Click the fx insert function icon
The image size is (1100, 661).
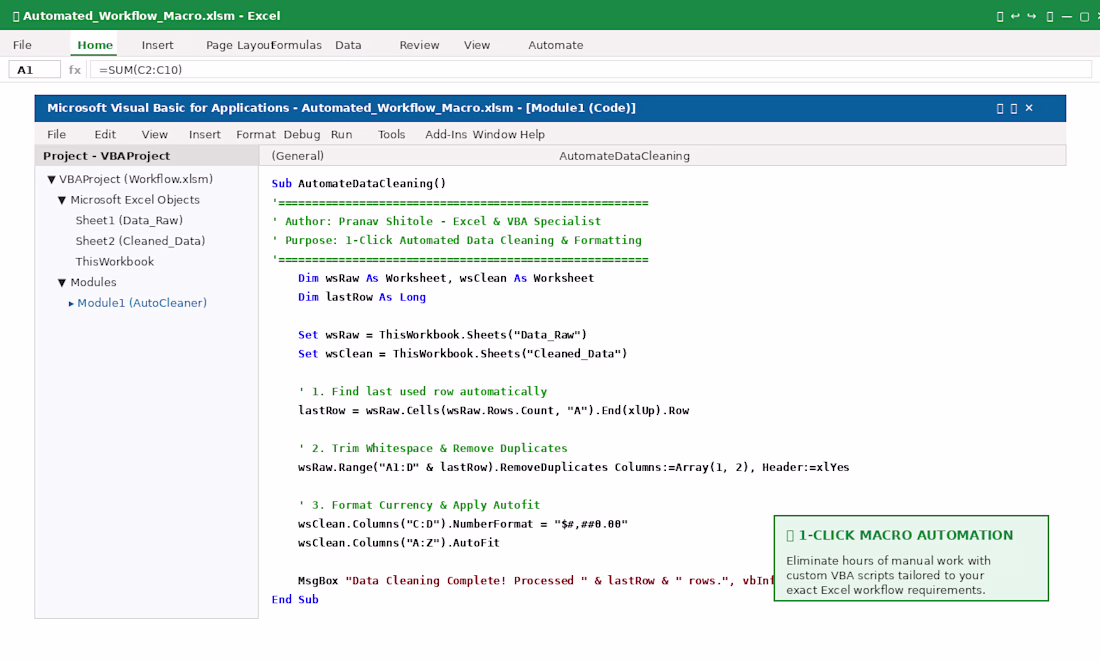pos(74,69)
